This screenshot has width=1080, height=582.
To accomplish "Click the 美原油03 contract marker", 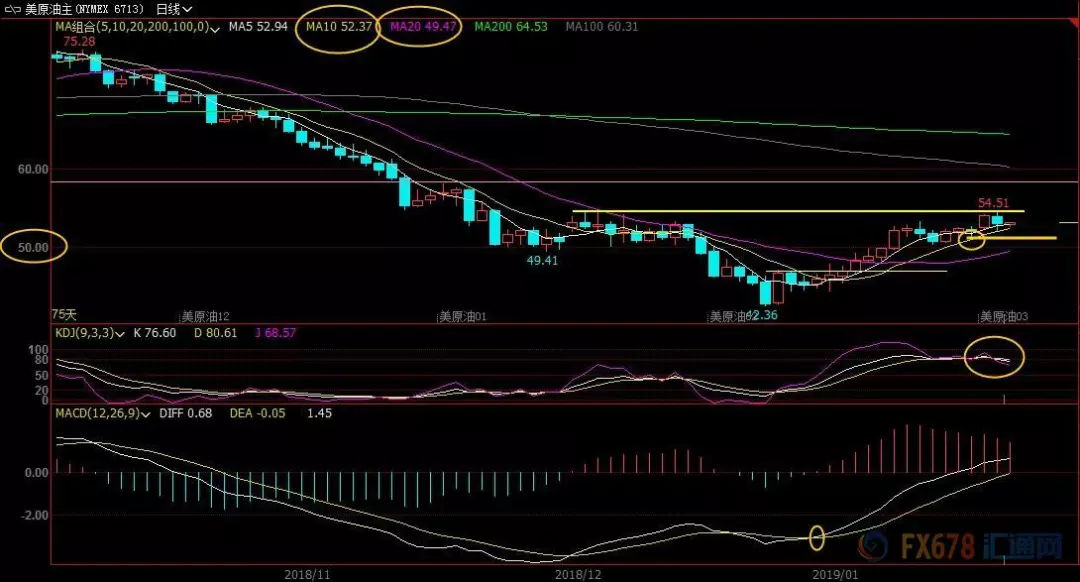I will 1004,317.
